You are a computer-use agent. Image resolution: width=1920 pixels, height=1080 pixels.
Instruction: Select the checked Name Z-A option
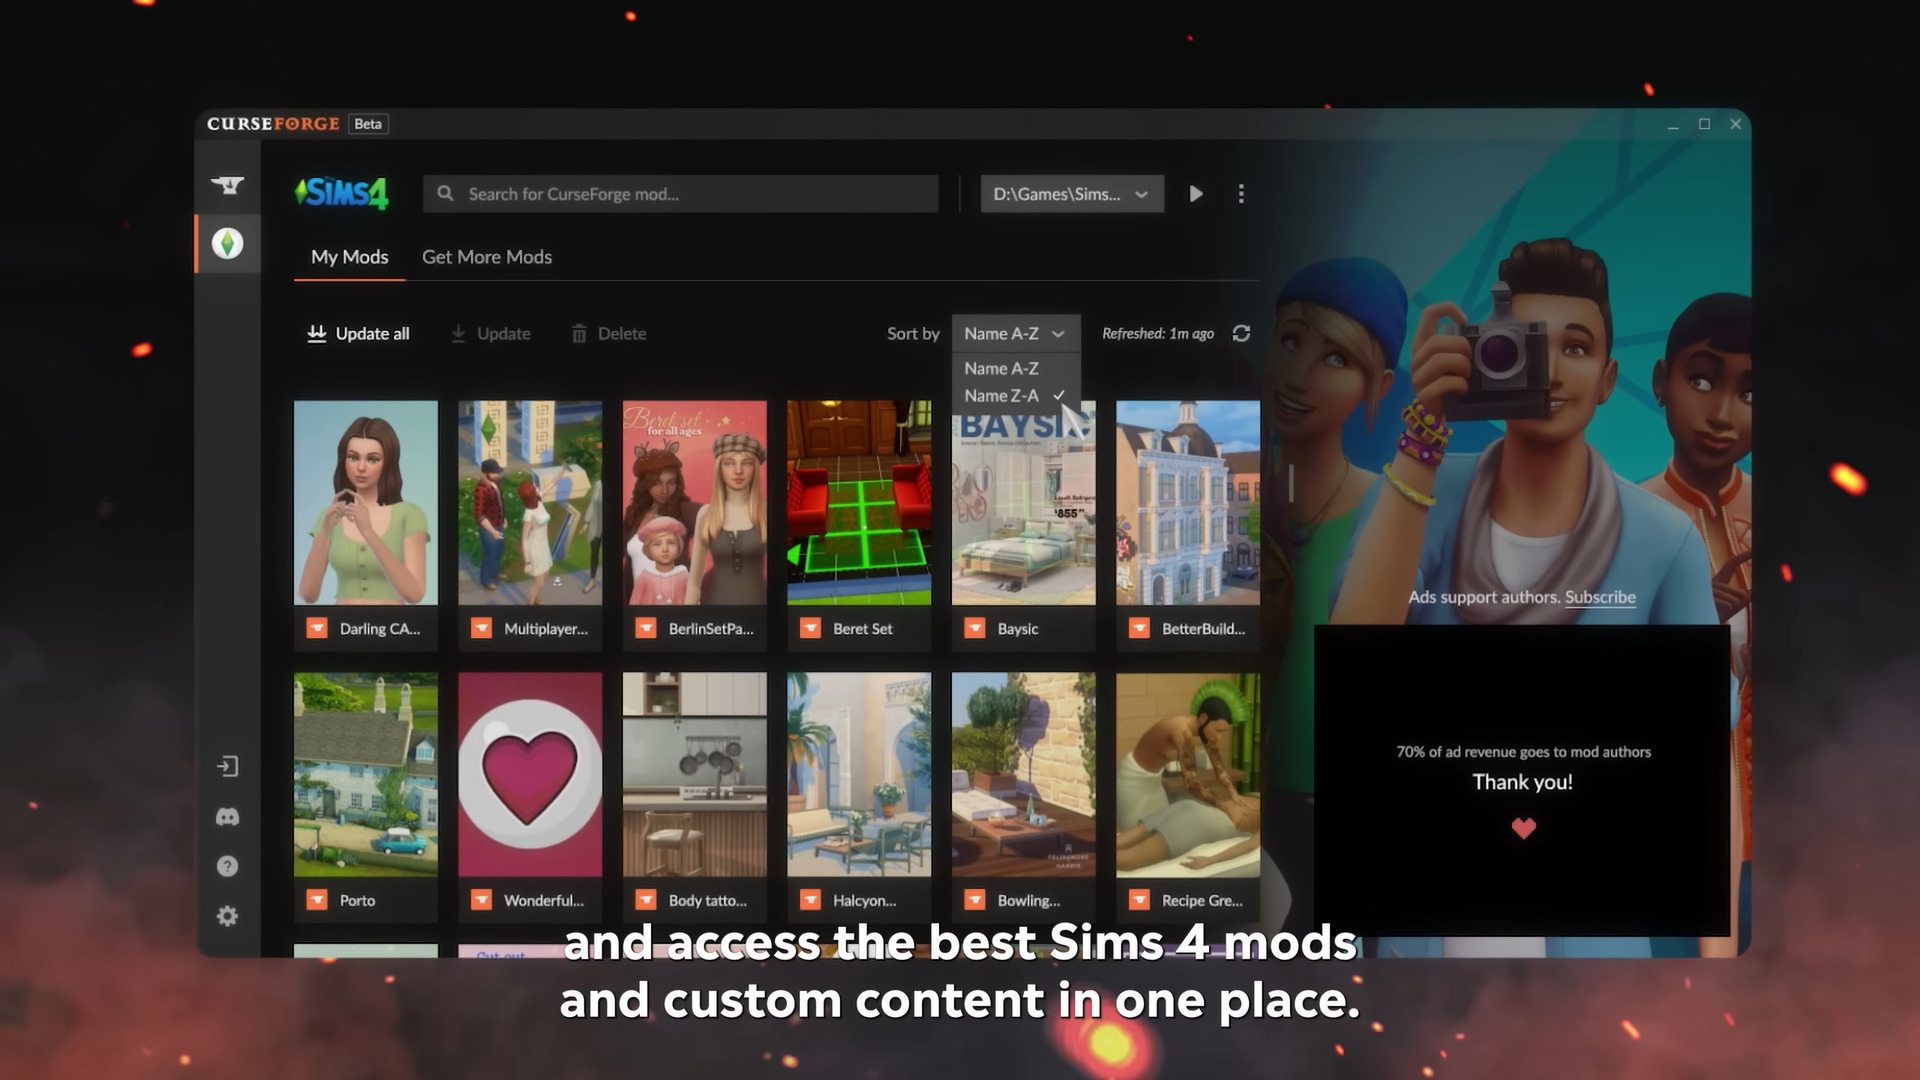[1001, 396]
